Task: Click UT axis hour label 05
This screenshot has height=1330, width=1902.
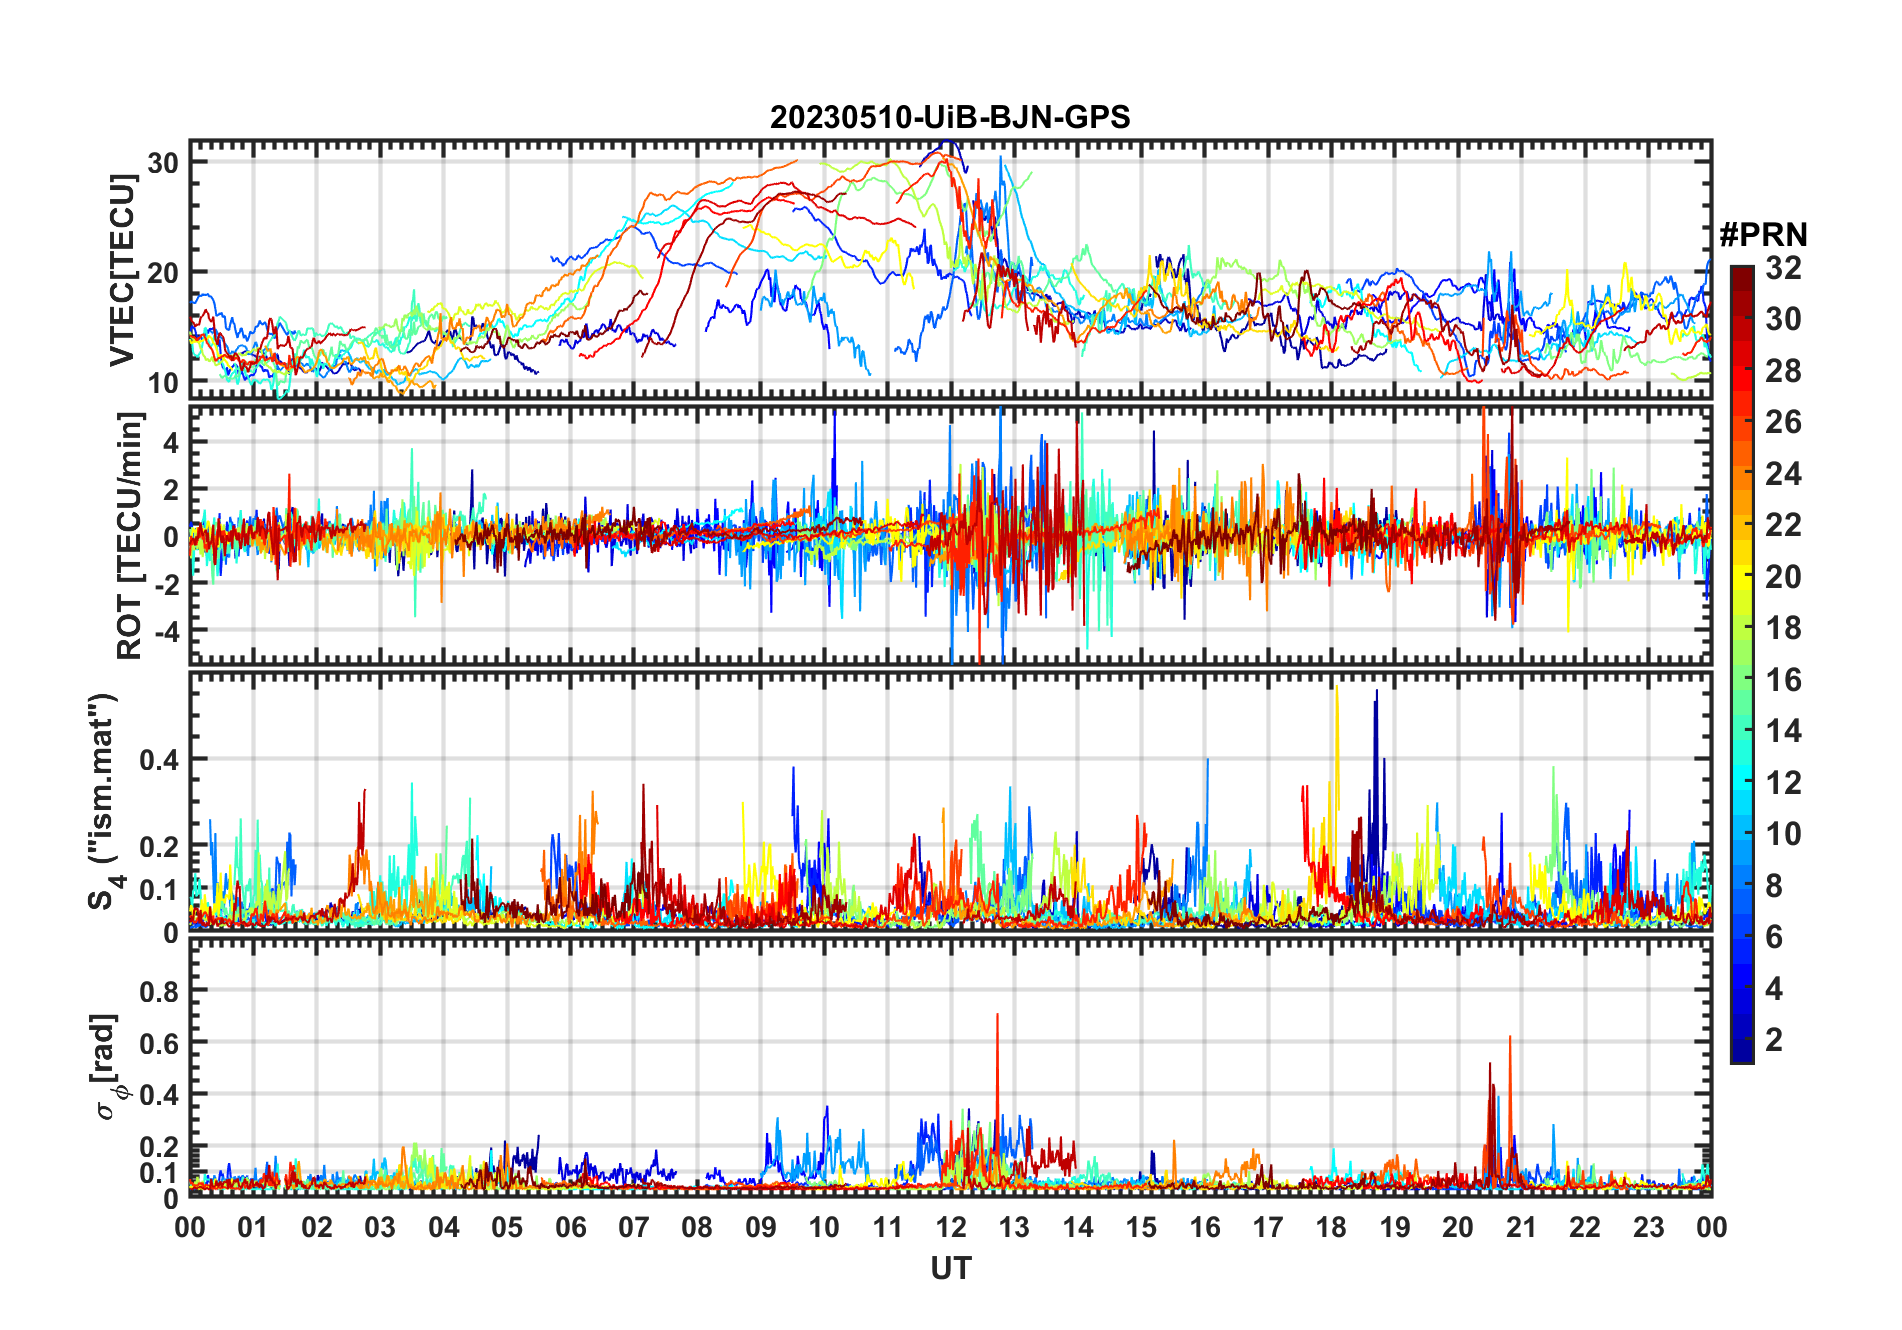Action: click(507, 1228)
